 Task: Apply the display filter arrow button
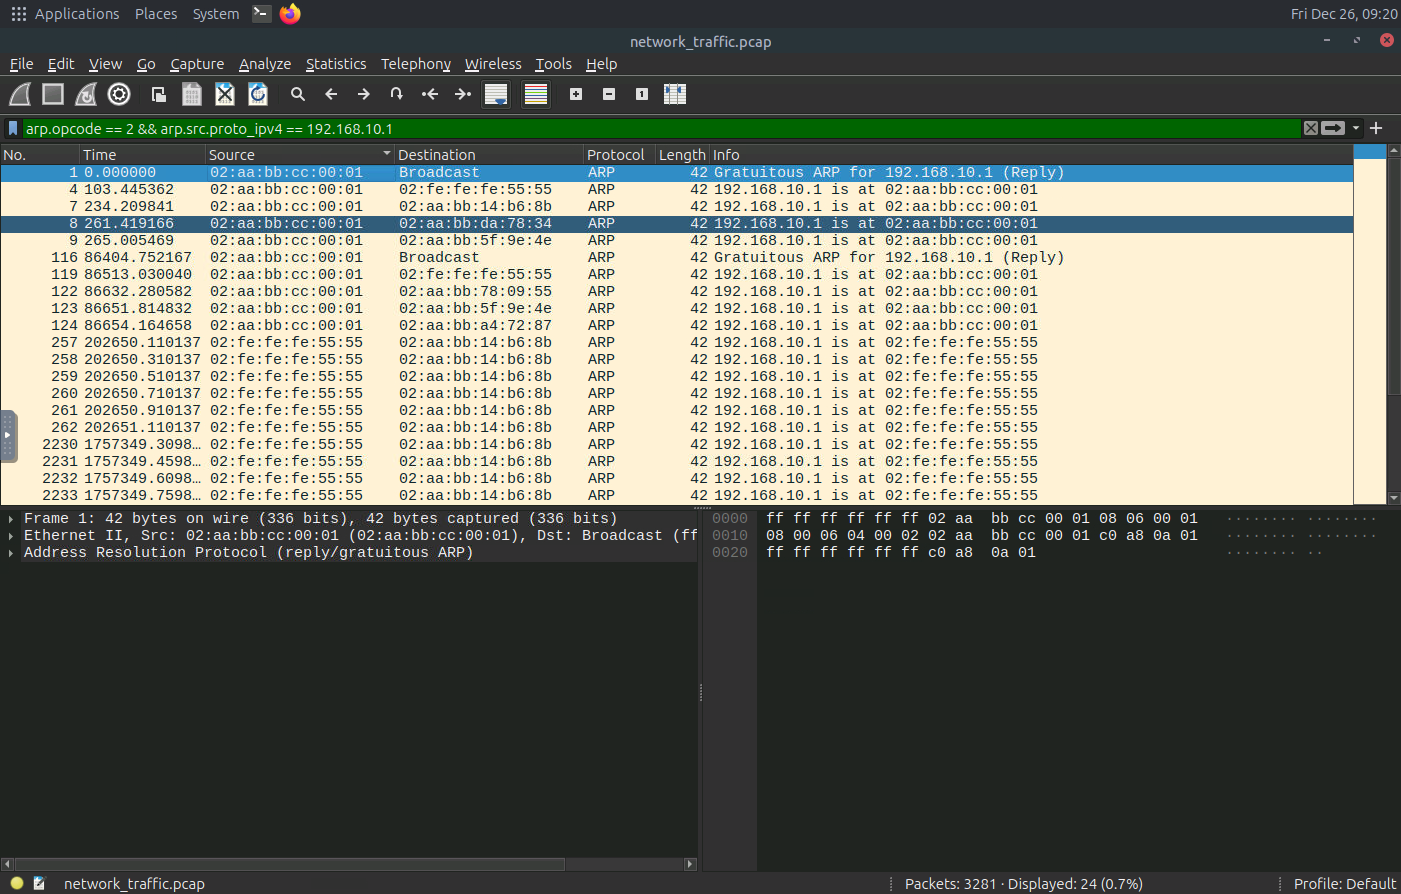click(x=1333, y=128)
